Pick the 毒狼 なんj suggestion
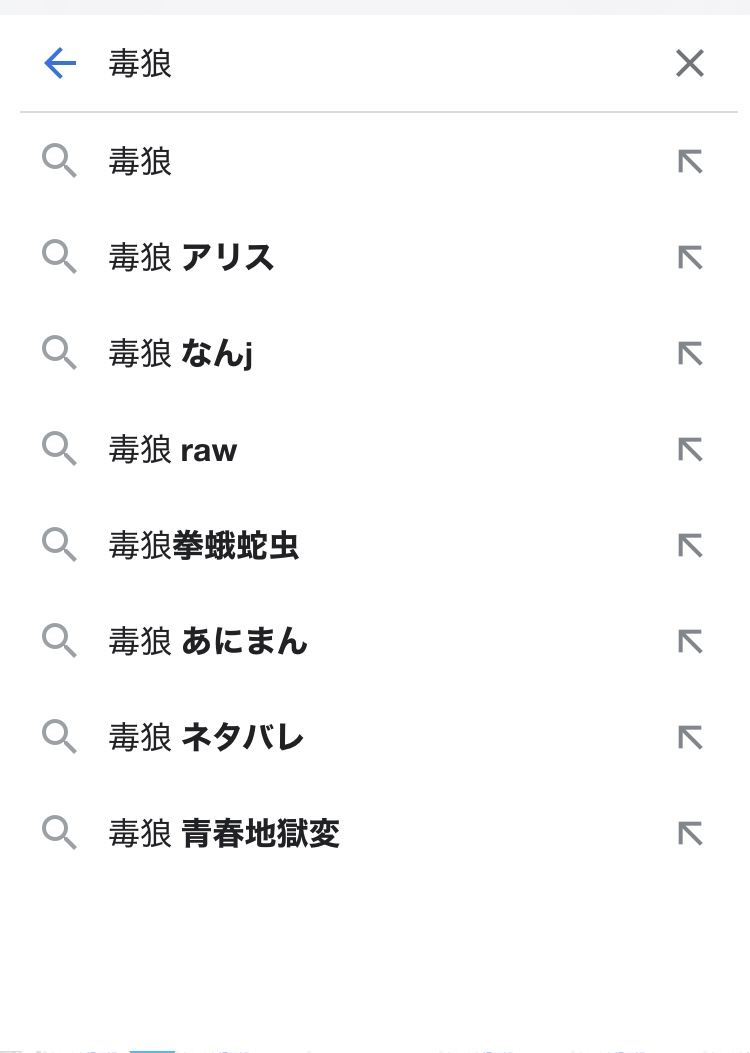750x1053 pixels. (x=181, y=354)
